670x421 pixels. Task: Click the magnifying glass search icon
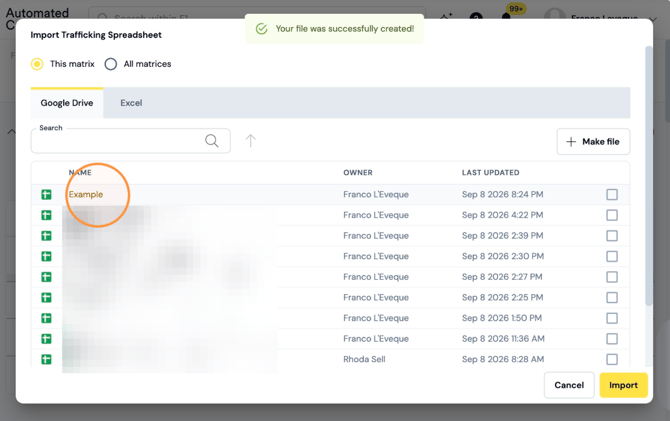(212, 141)
